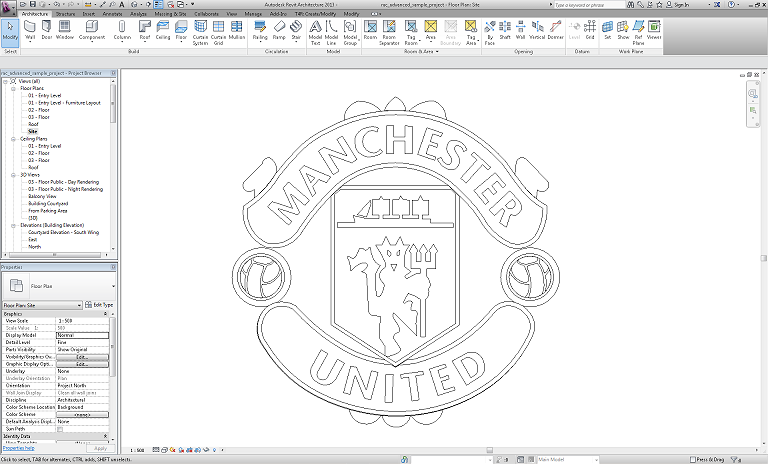This screenshot has width=768, height=464.
Task: Open the Floor Plan: Site instance dropdown
Action: pos(42,305)
